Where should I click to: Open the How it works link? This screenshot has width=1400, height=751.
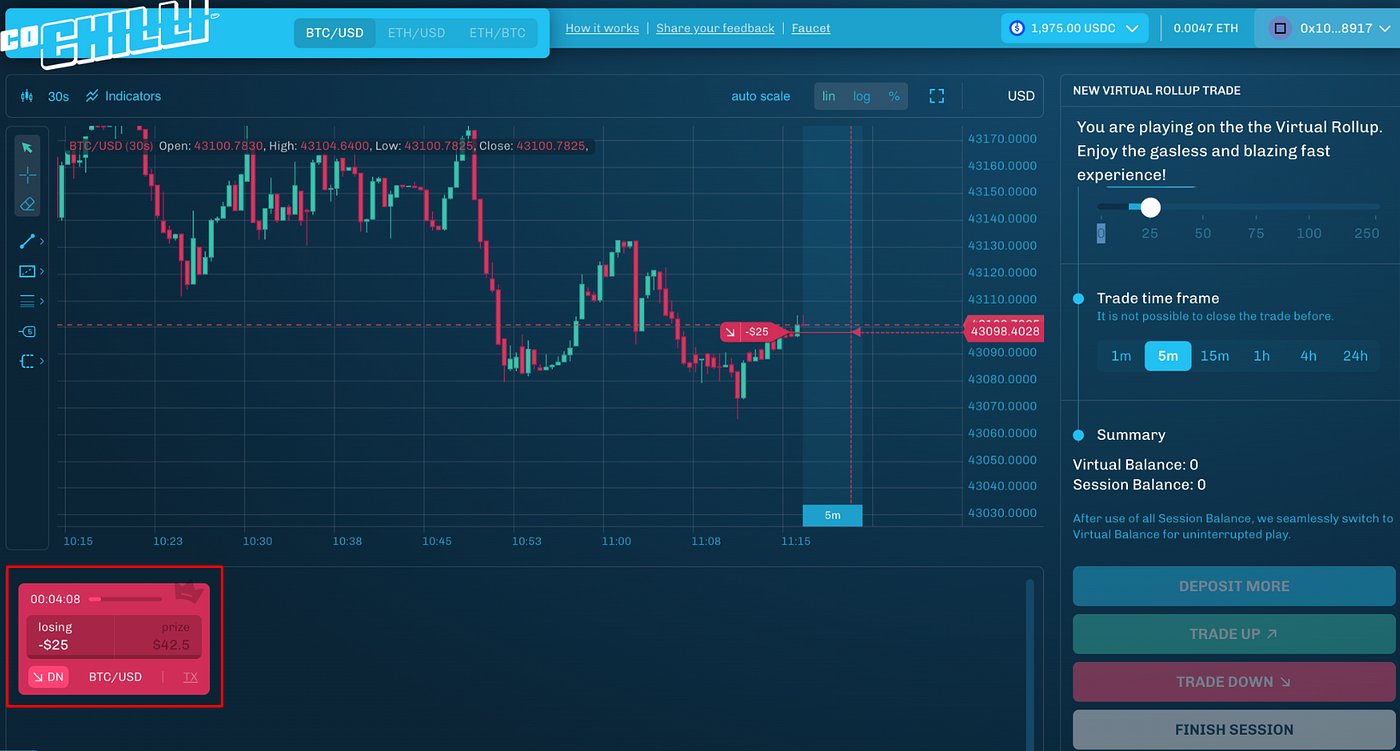point(602,28)
